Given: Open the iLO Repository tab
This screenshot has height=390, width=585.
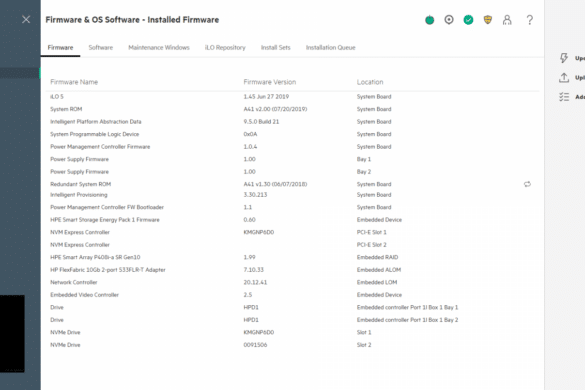Looking at the screenshot, I should [x=225, y=47].
